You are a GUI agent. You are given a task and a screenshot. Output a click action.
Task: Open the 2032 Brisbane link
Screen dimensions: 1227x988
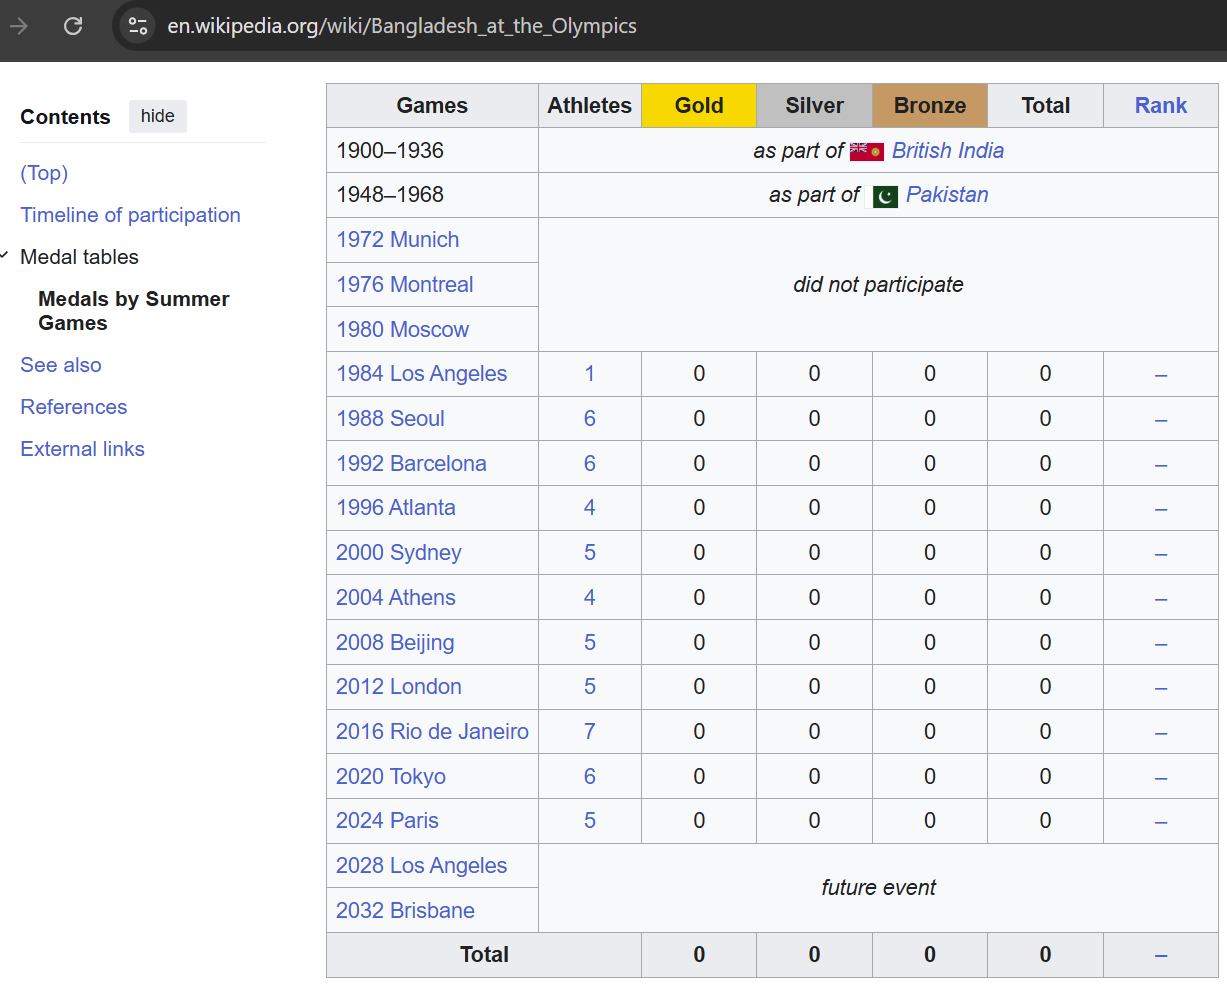click(405, 910)
